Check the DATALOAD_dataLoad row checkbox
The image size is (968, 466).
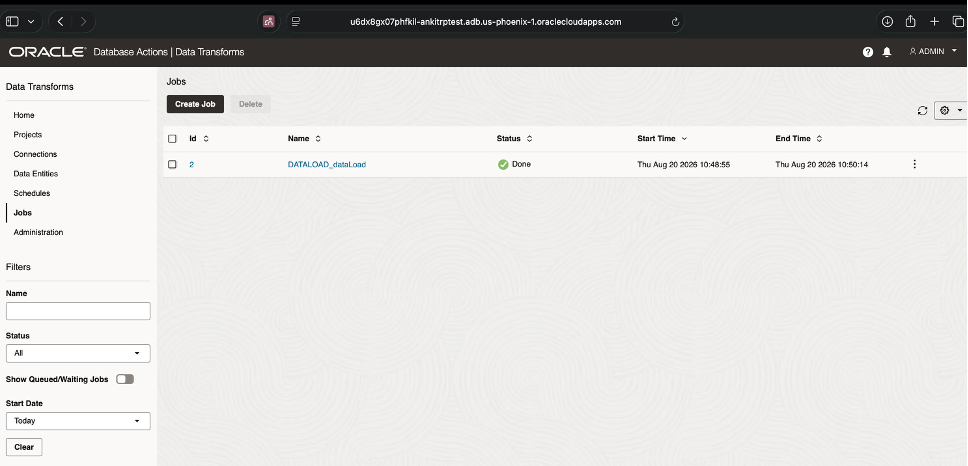(172, 164)
